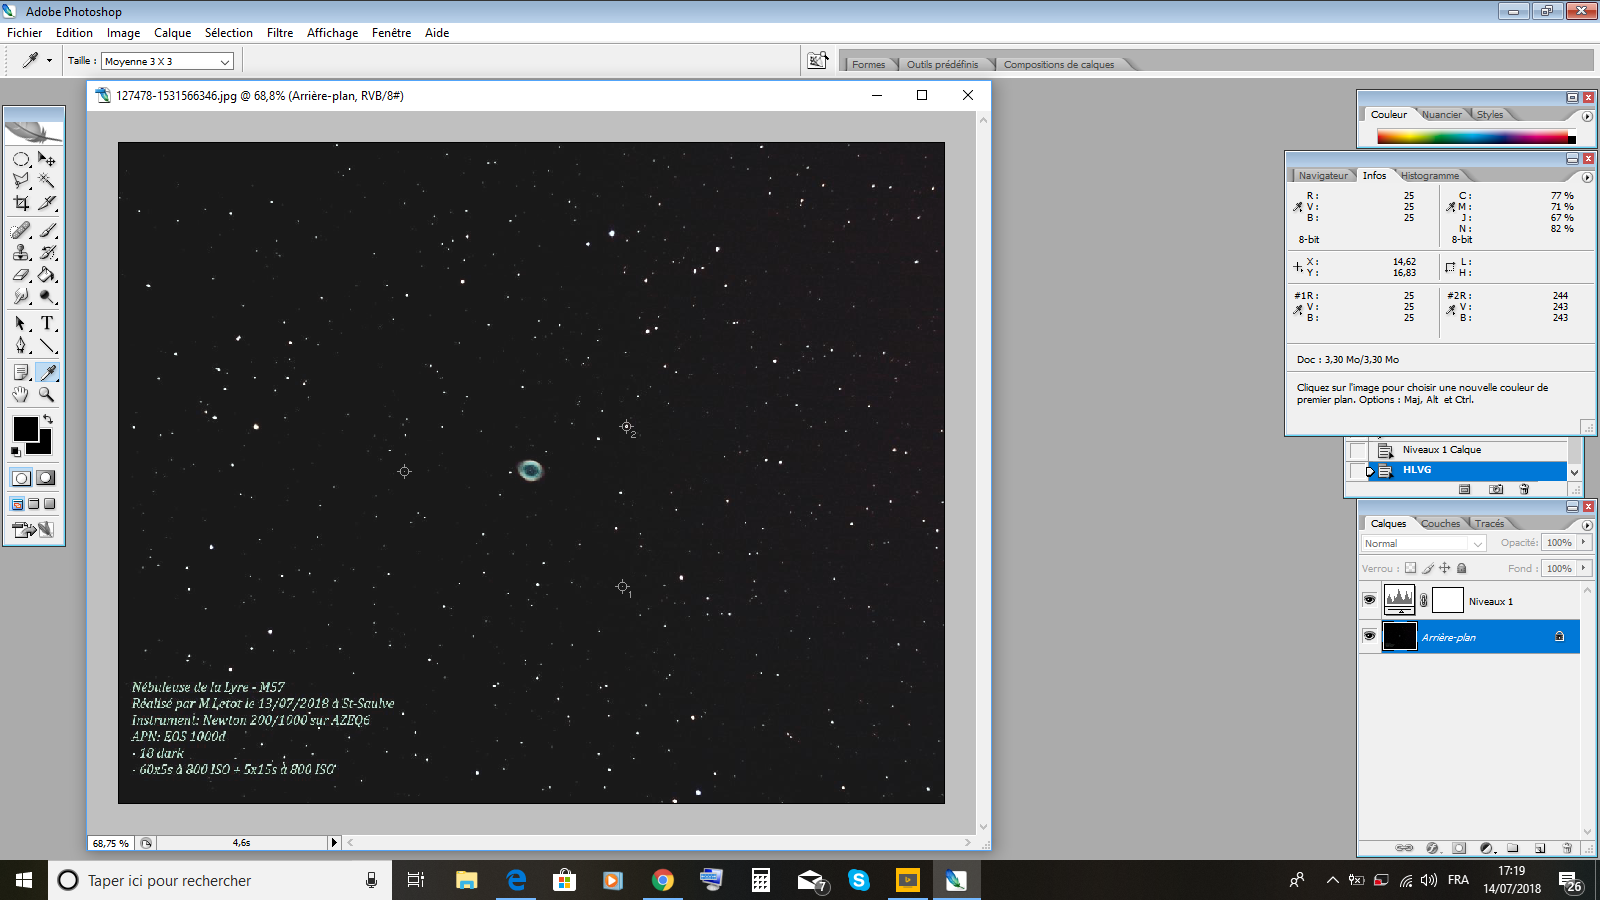Switch to the Histogramme tab
This screenshot has height=900, width=1600.
tap(1430, 176)
